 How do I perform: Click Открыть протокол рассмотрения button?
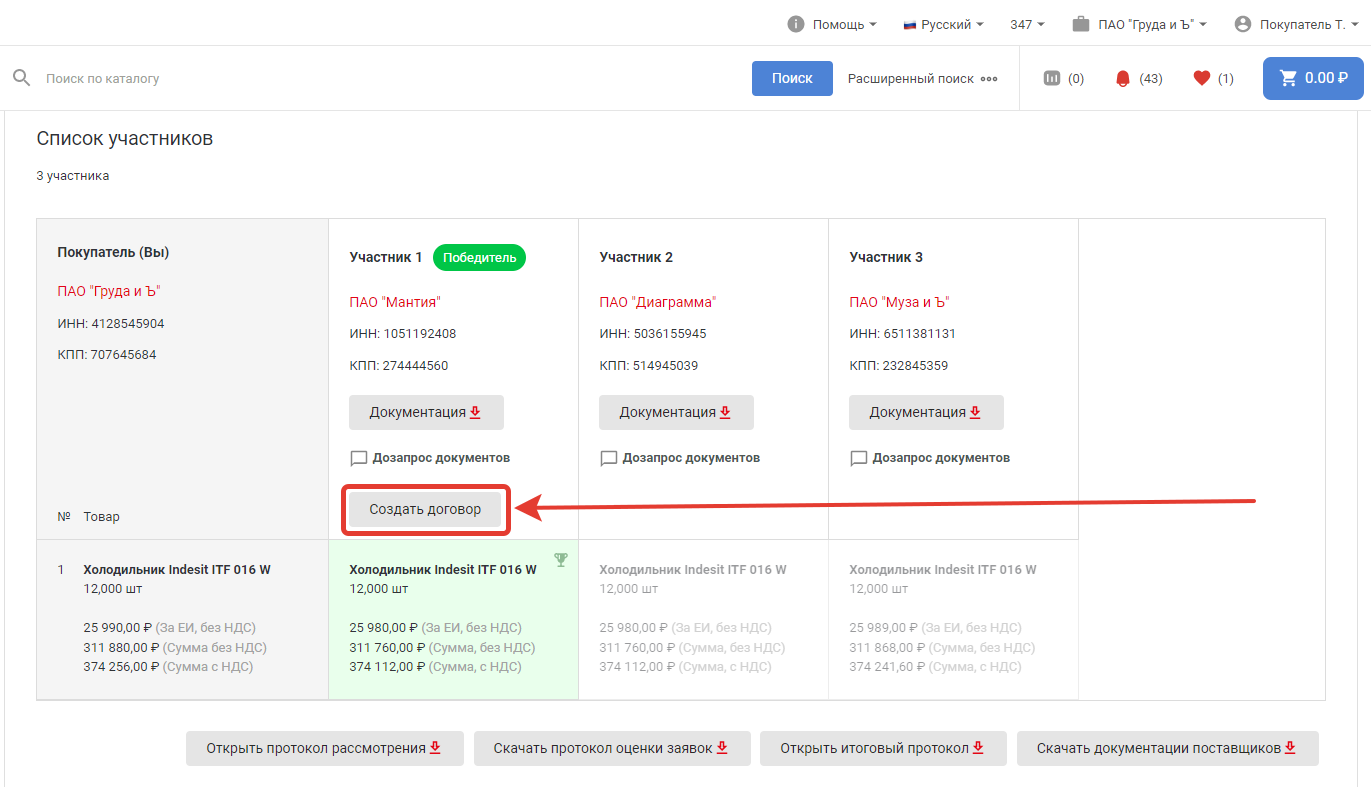[x=324, y=748]
